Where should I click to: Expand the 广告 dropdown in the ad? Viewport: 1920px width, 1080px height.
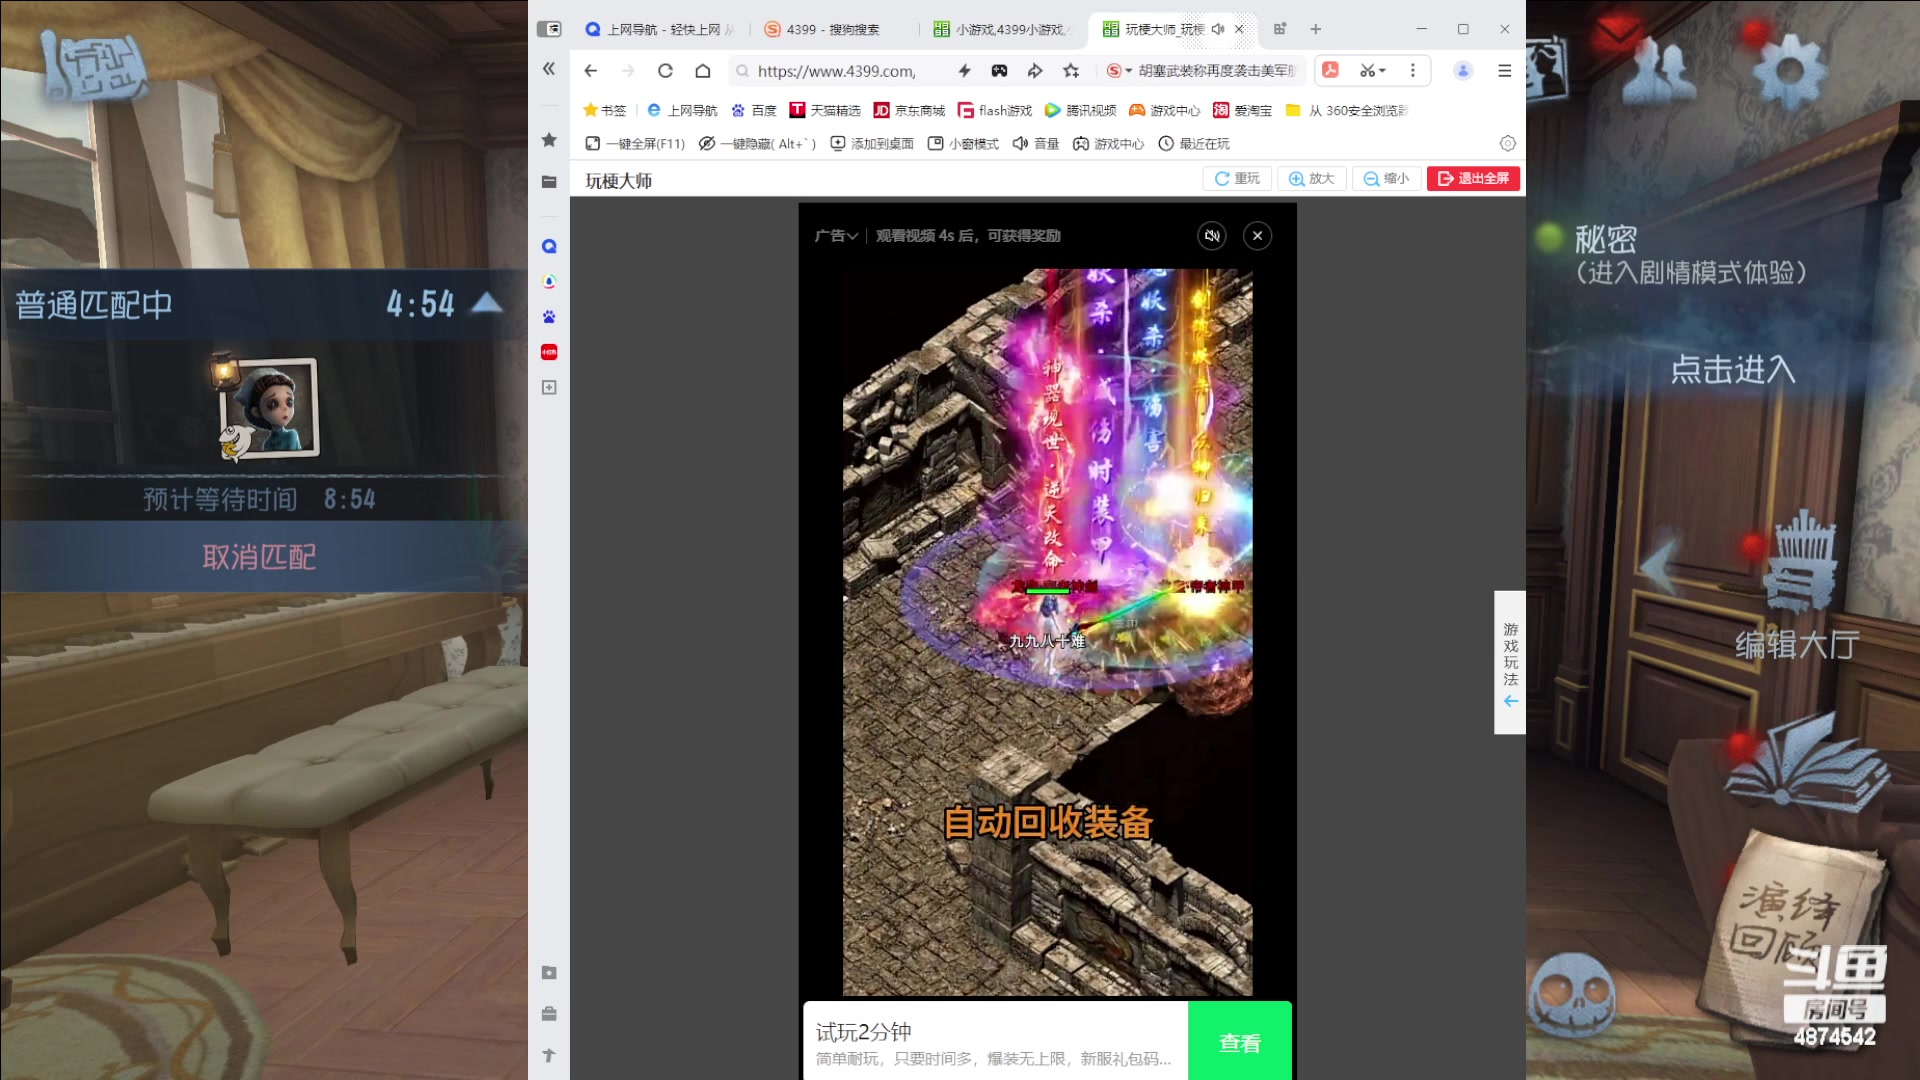[836, 236]
